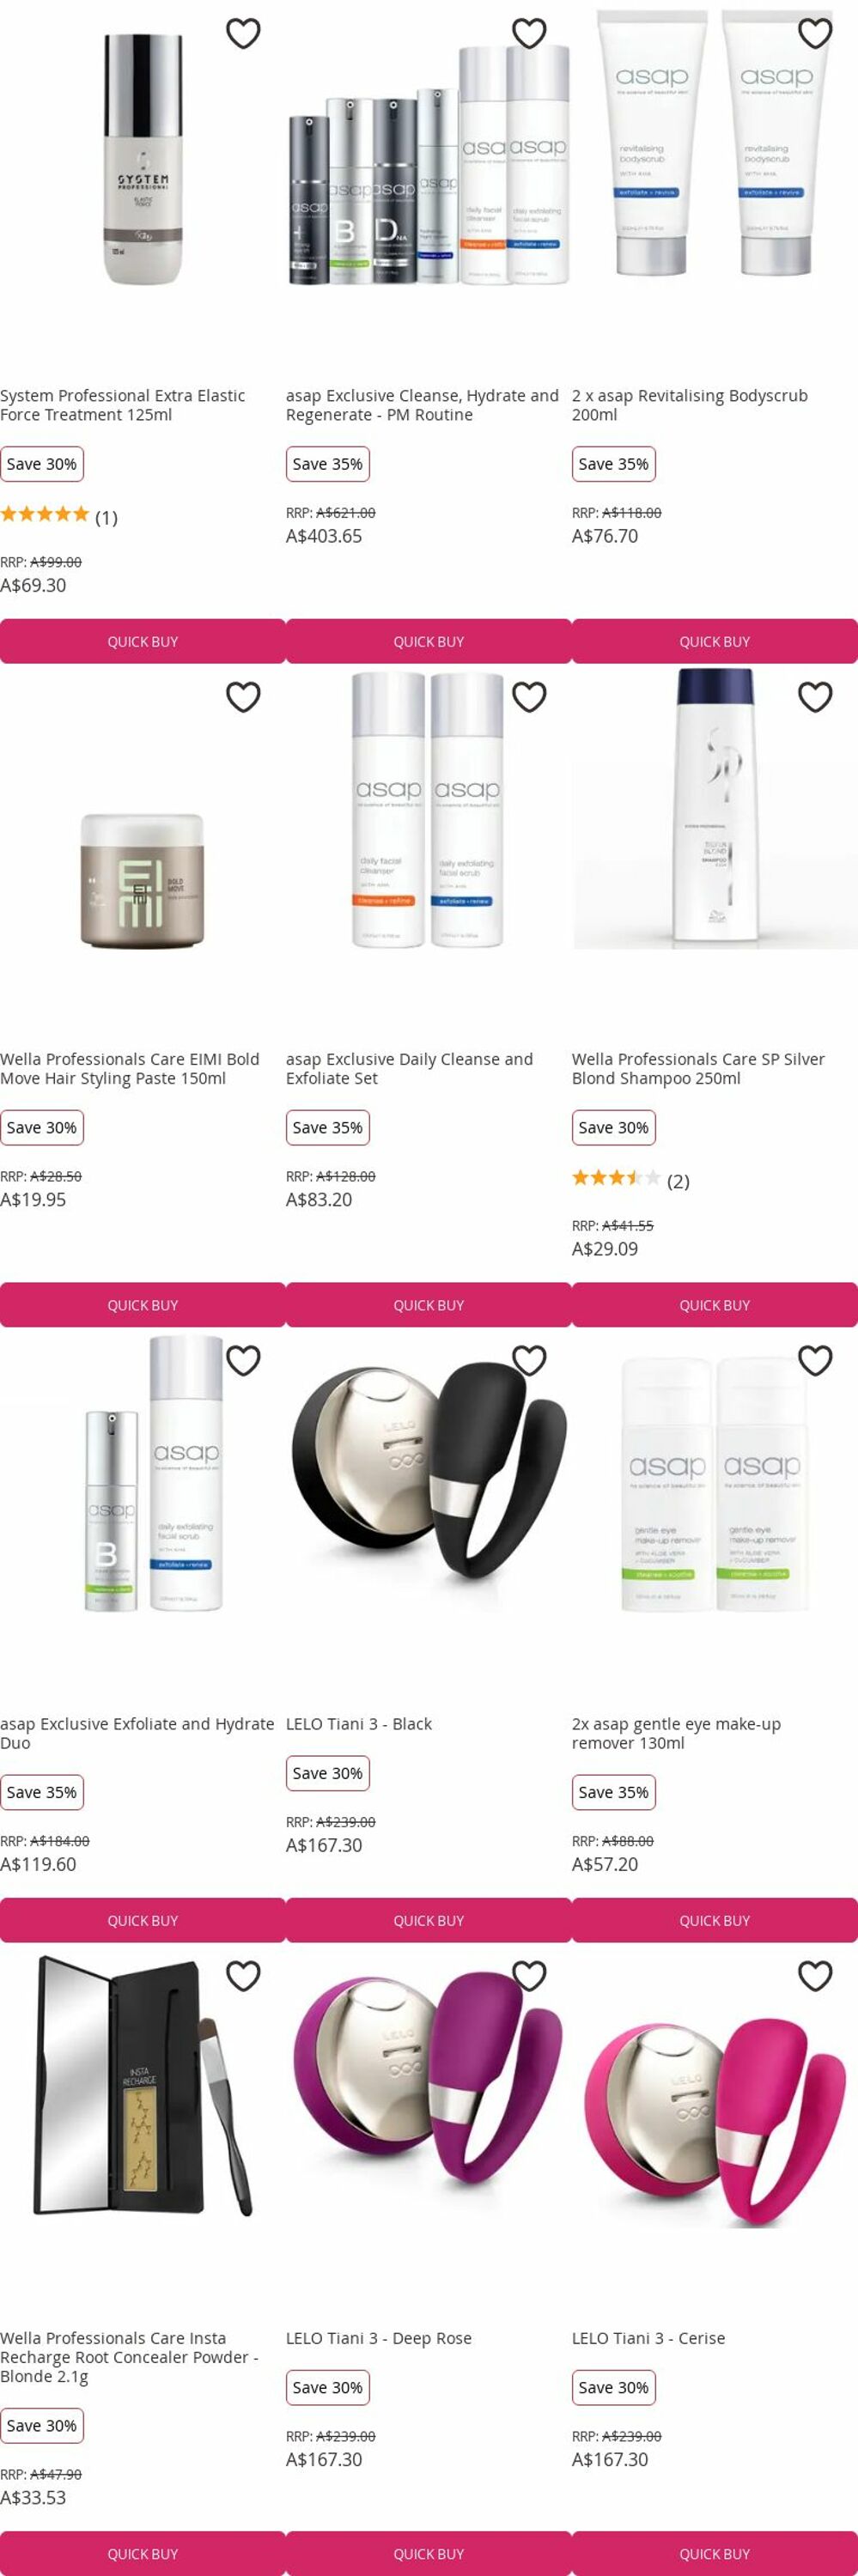Screen dimensions: 858x2576
Task: Toggle wishlist heart for SP Silver Blond Shampoo
Action: coord(815,697)
